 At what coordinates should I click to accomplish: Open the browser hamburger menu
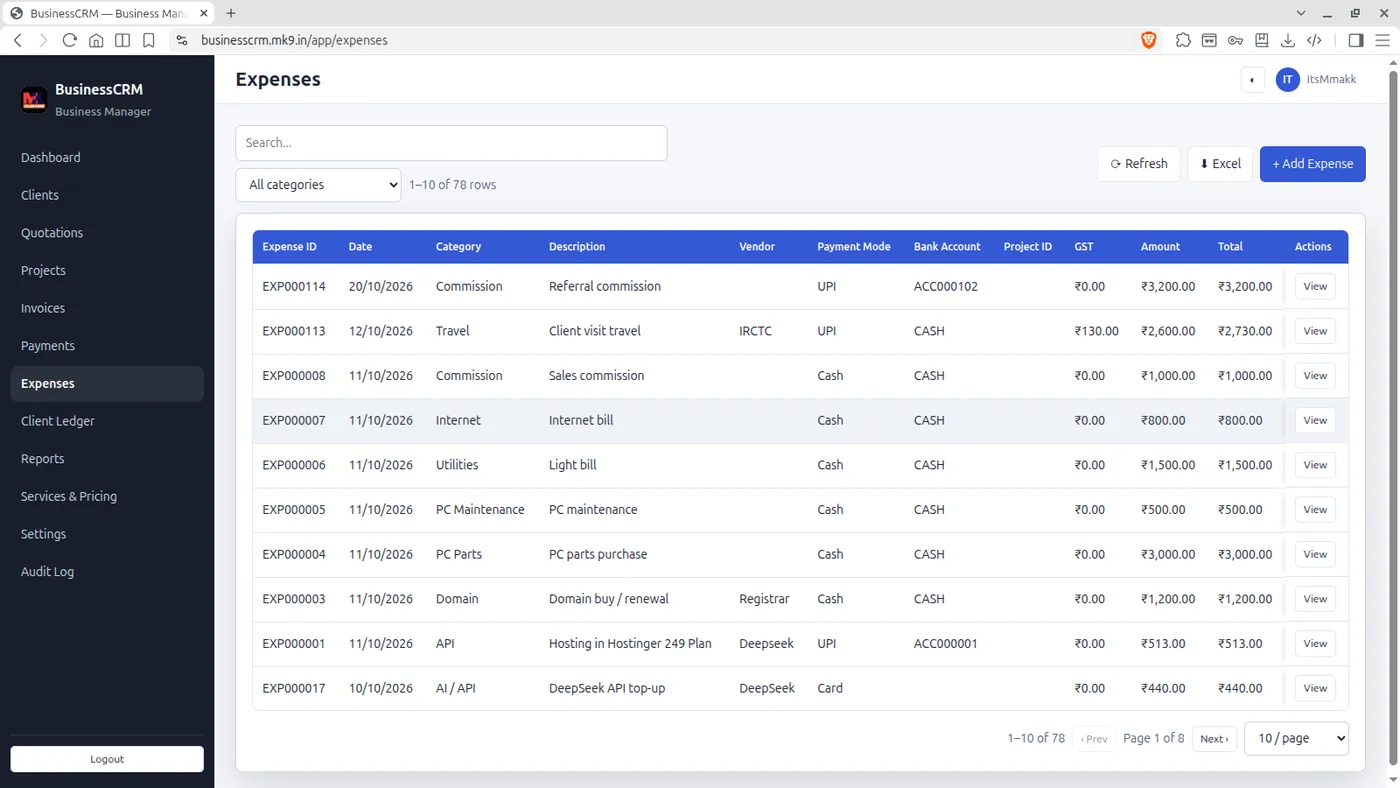click(1383, 40)
